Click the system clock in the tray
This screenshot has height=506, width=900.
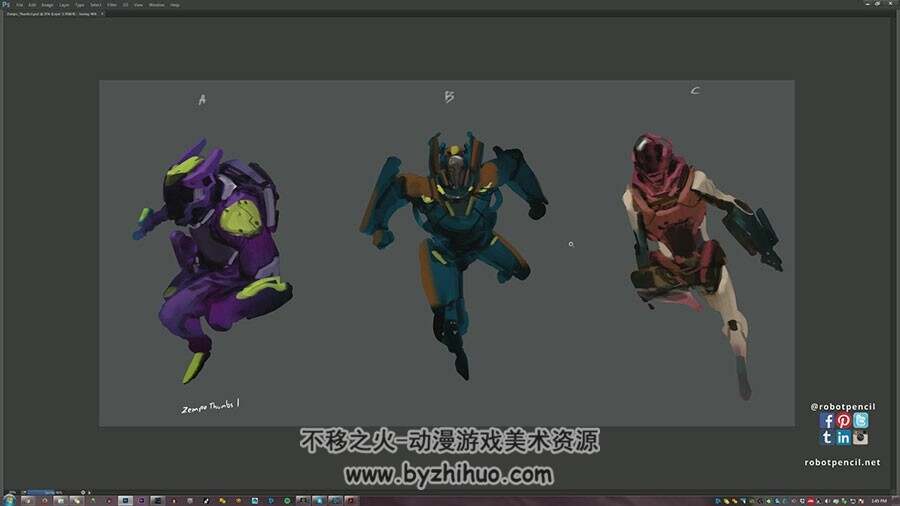[x=878, y=501]
